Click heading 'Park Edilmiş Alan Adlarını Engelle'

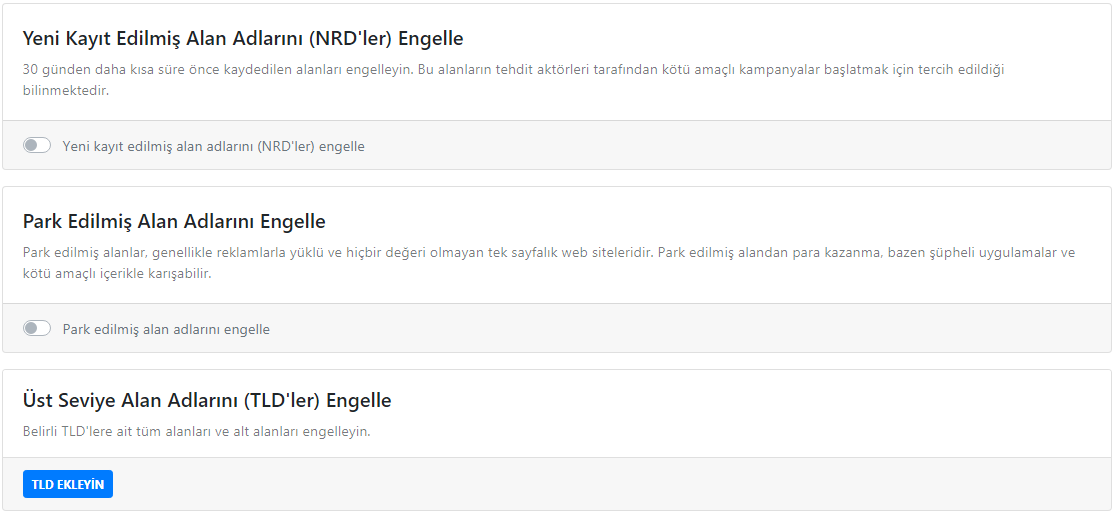(174, 221)
